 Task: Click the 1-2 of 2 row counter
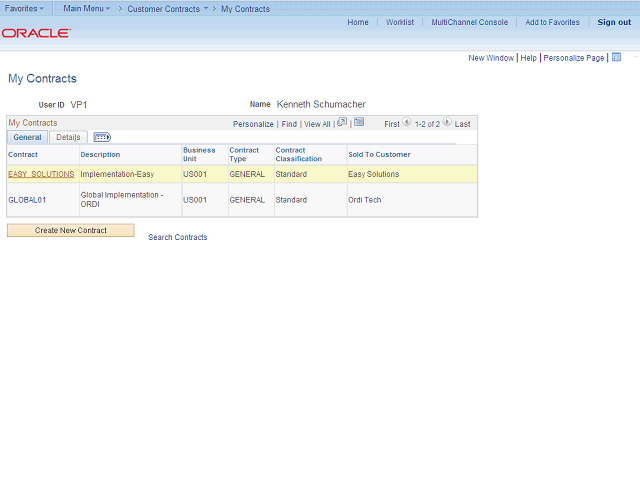(x=427, y=124)
